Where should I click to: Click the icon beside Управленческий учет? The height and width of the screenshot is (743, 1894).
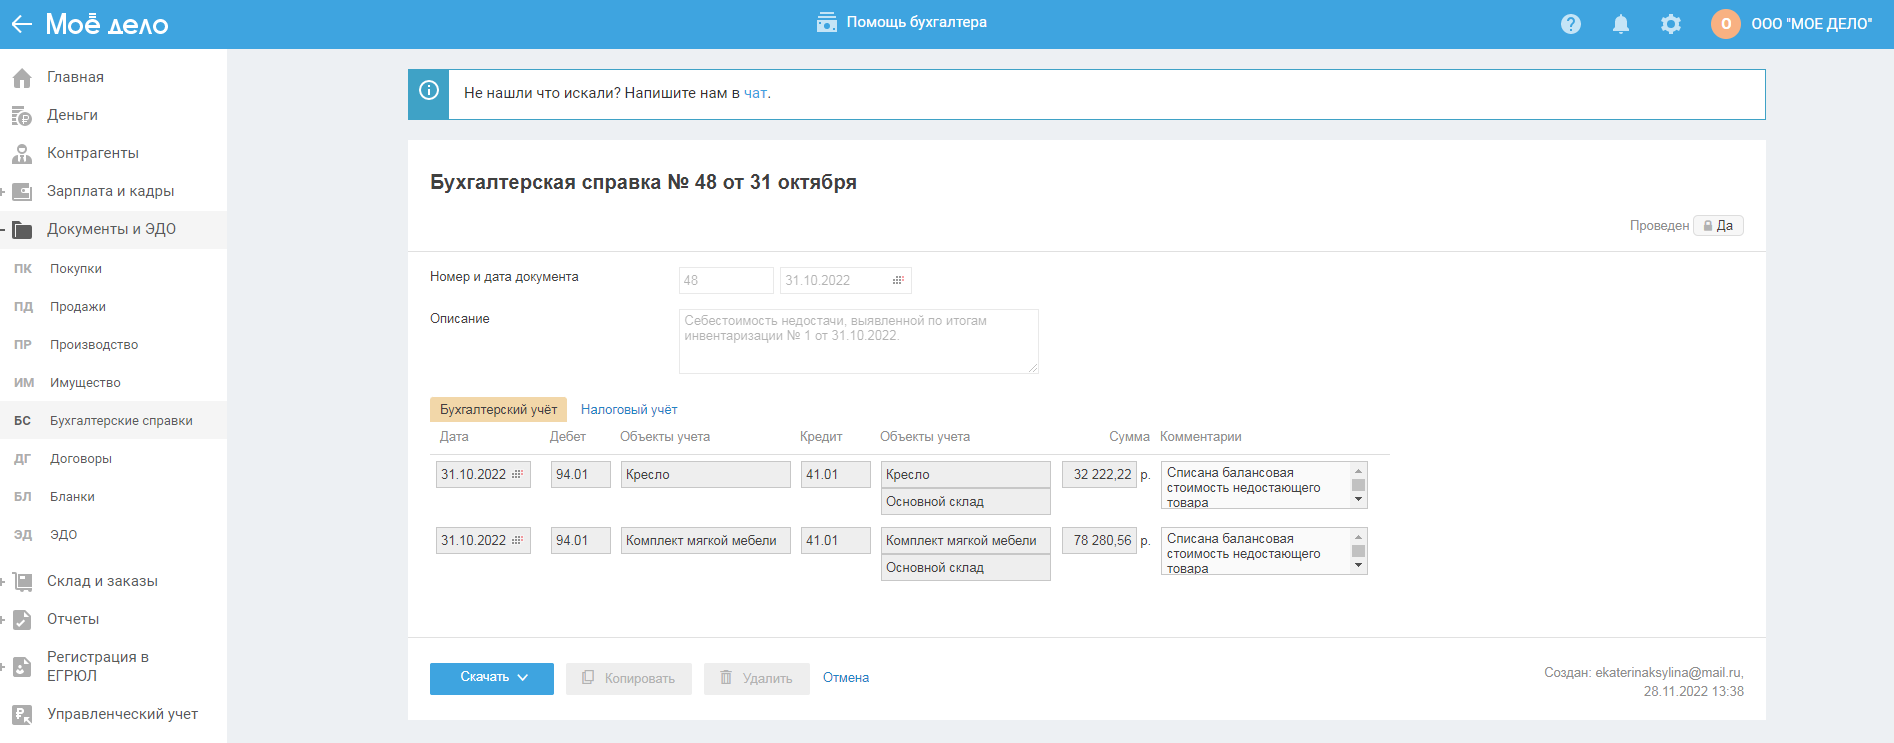22,714
